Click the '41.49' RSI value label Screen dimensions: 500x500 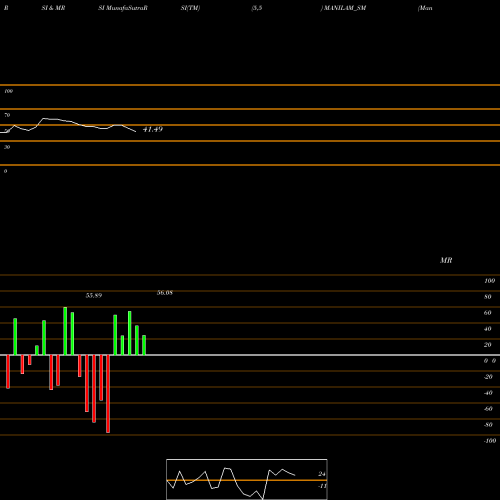(153, 129)
